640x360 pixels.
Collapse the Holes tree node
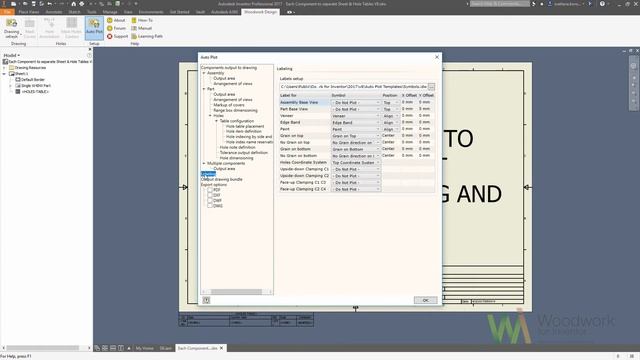210,116
